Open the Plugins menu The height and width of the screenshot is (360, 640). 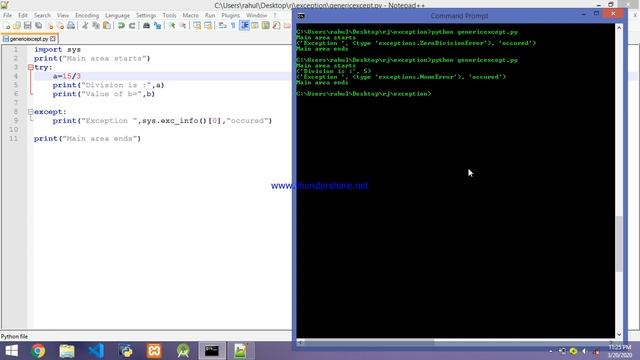231,16
